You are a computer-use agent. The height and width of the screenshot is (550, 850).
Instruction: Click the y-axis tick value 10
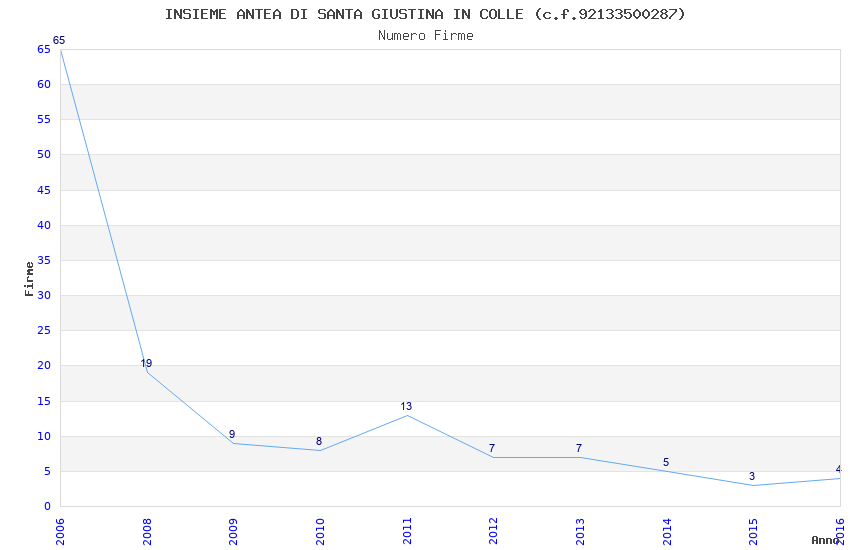pyautogui.click(x=44, y=436)
